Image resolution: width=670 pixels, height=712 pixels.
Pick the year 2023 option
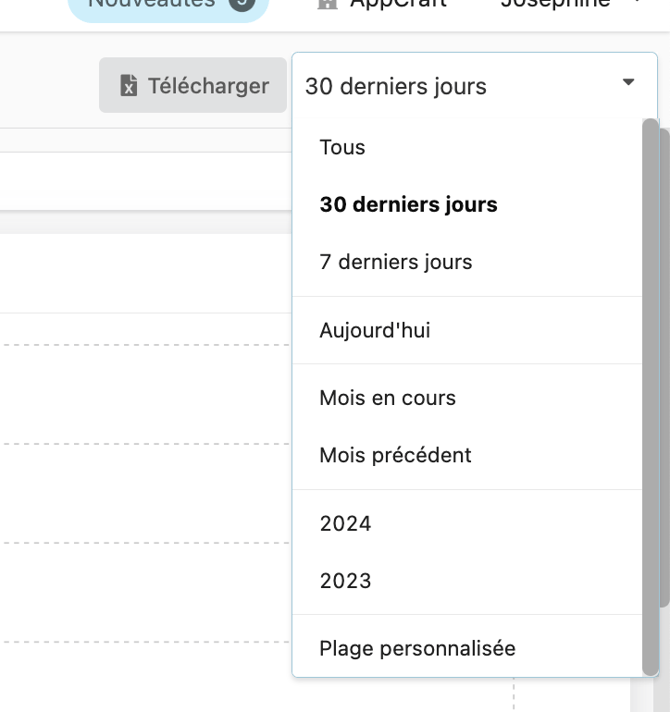[x=345, y=581]
